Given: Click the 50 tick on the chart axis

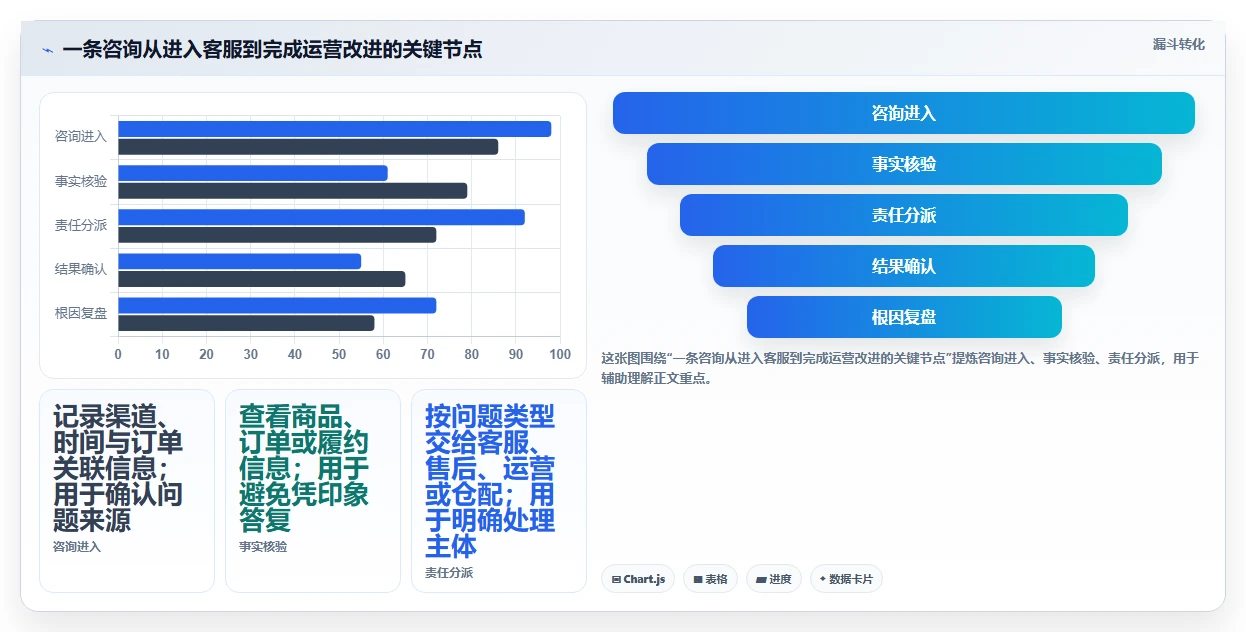Looking at the screenshot, I should pos(339,354).
